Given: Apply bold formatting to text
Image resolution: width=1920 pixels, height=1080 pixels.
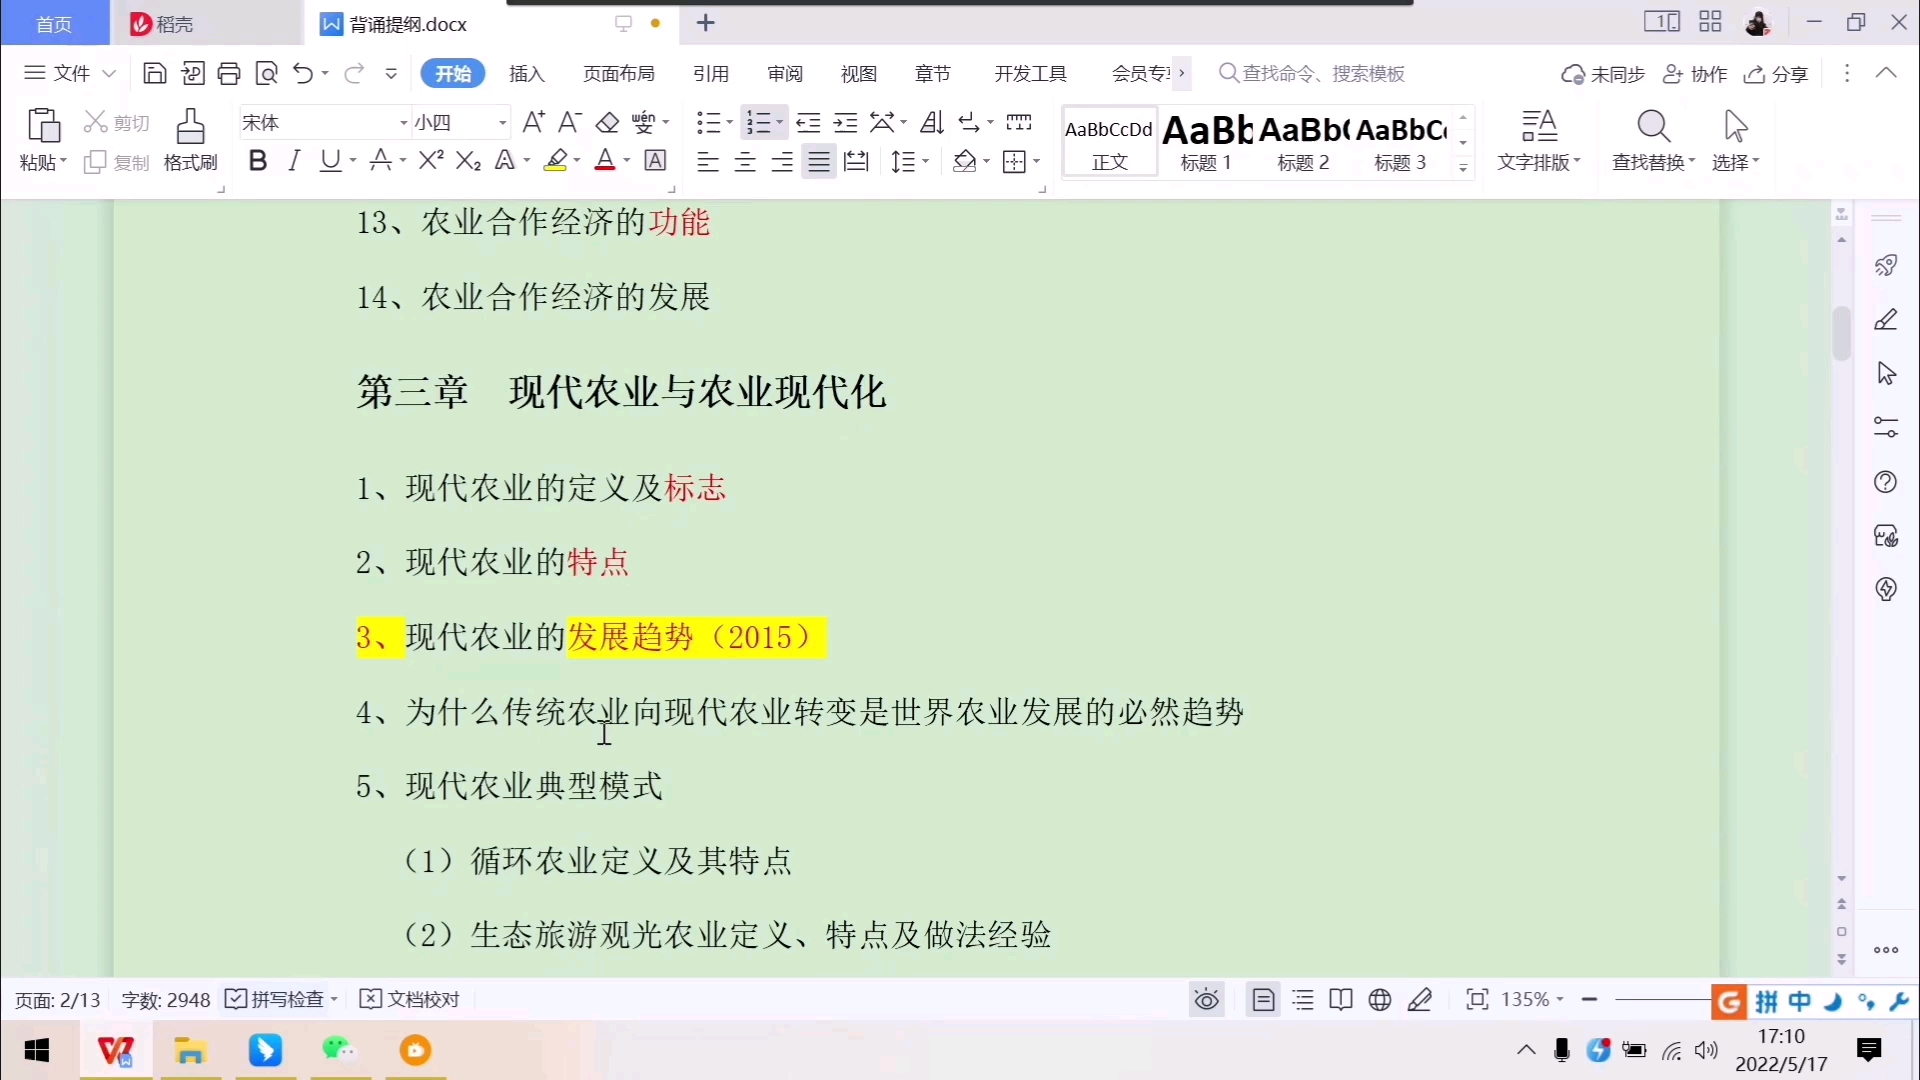Looking at the screenshot, I should tap(257, 160).
